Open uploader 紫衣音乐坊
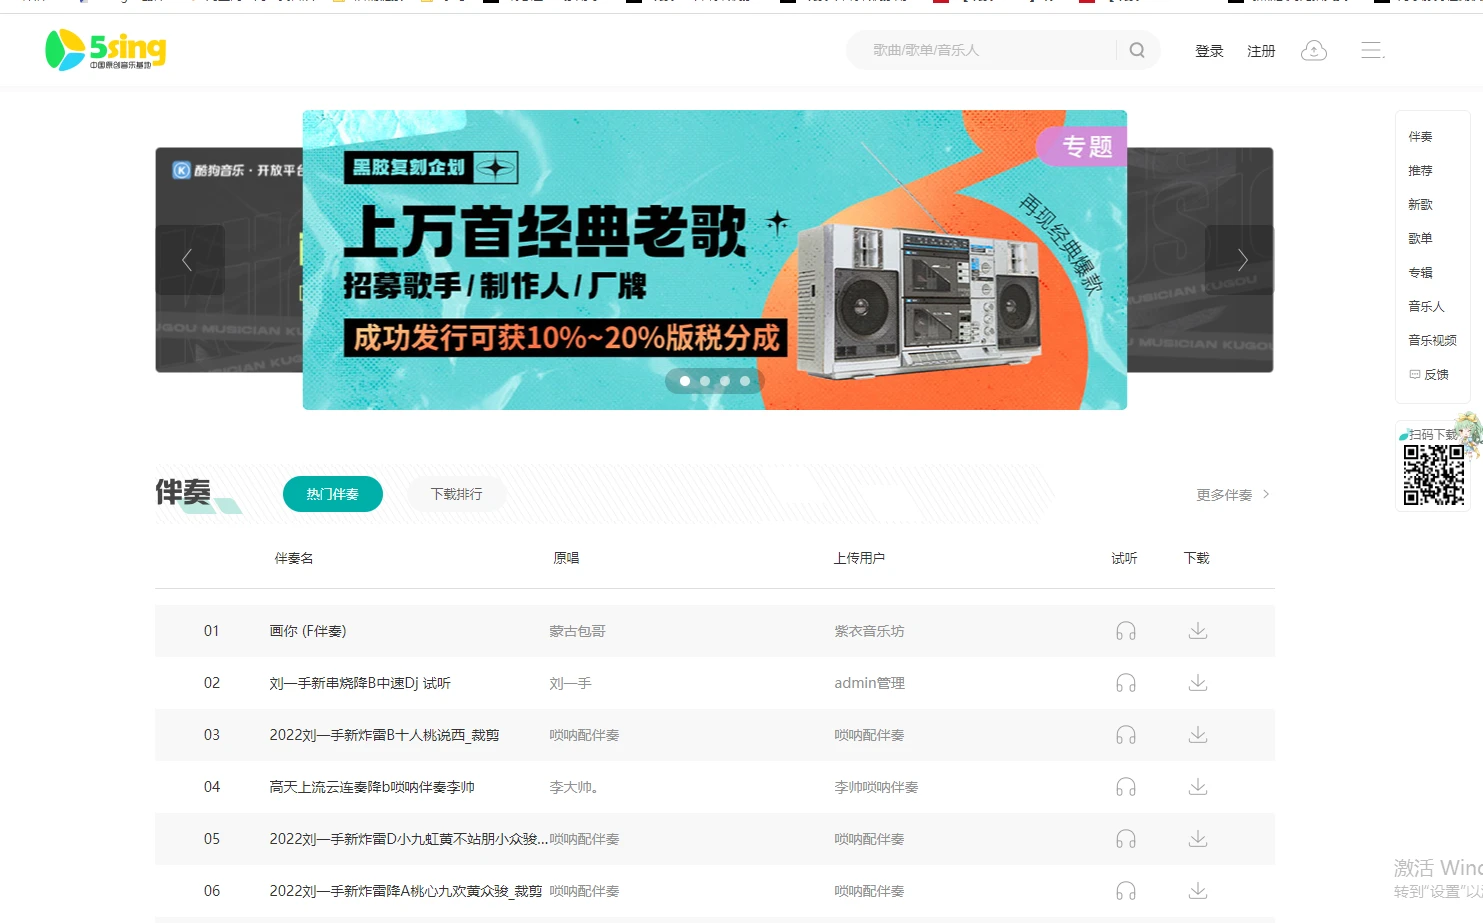 869,631
